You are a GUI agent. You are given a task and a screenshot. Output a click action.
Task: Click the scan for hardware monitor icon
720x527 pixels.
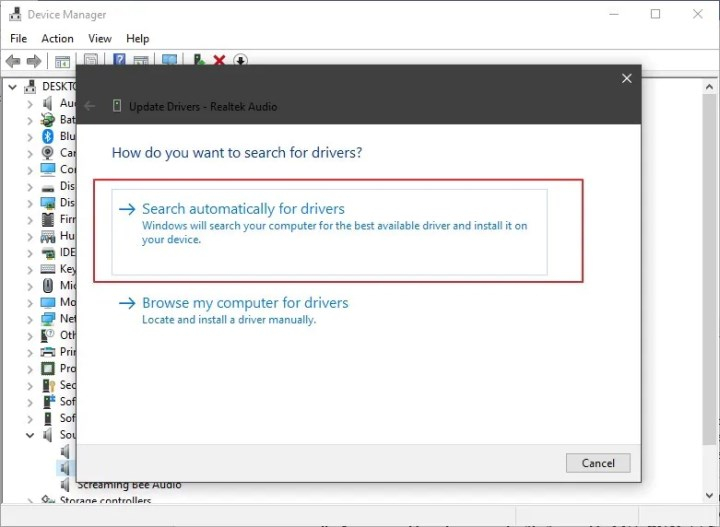[169, 61]
